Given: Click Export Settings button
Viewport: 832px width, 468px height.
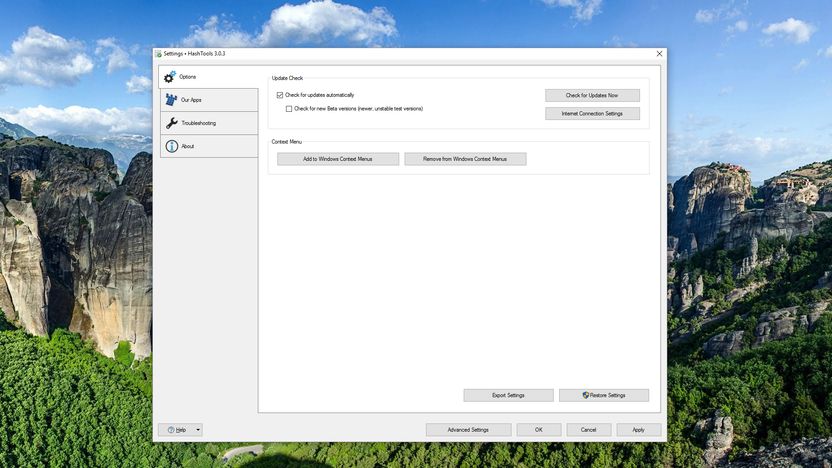Looking at the screenshot, I should tap(508, 395).
